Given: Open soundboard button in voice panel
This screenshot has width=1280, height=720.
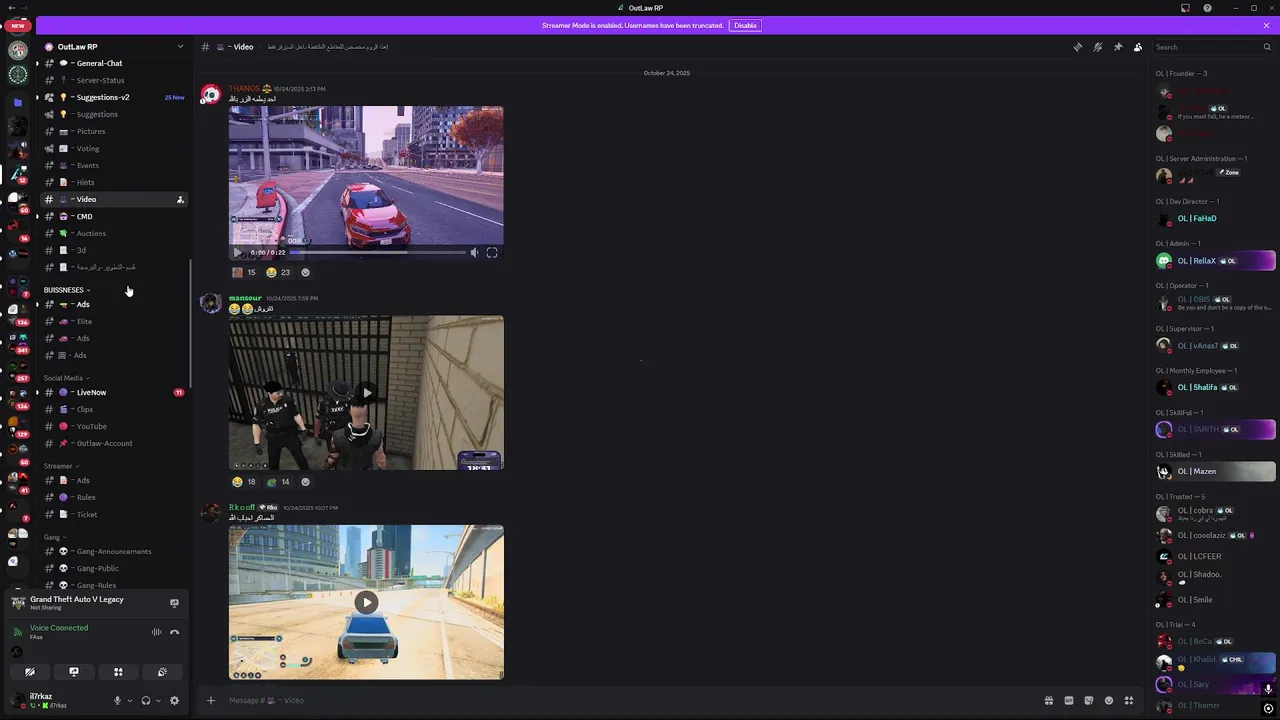Looking at the screenshot, I should (162, 672).
